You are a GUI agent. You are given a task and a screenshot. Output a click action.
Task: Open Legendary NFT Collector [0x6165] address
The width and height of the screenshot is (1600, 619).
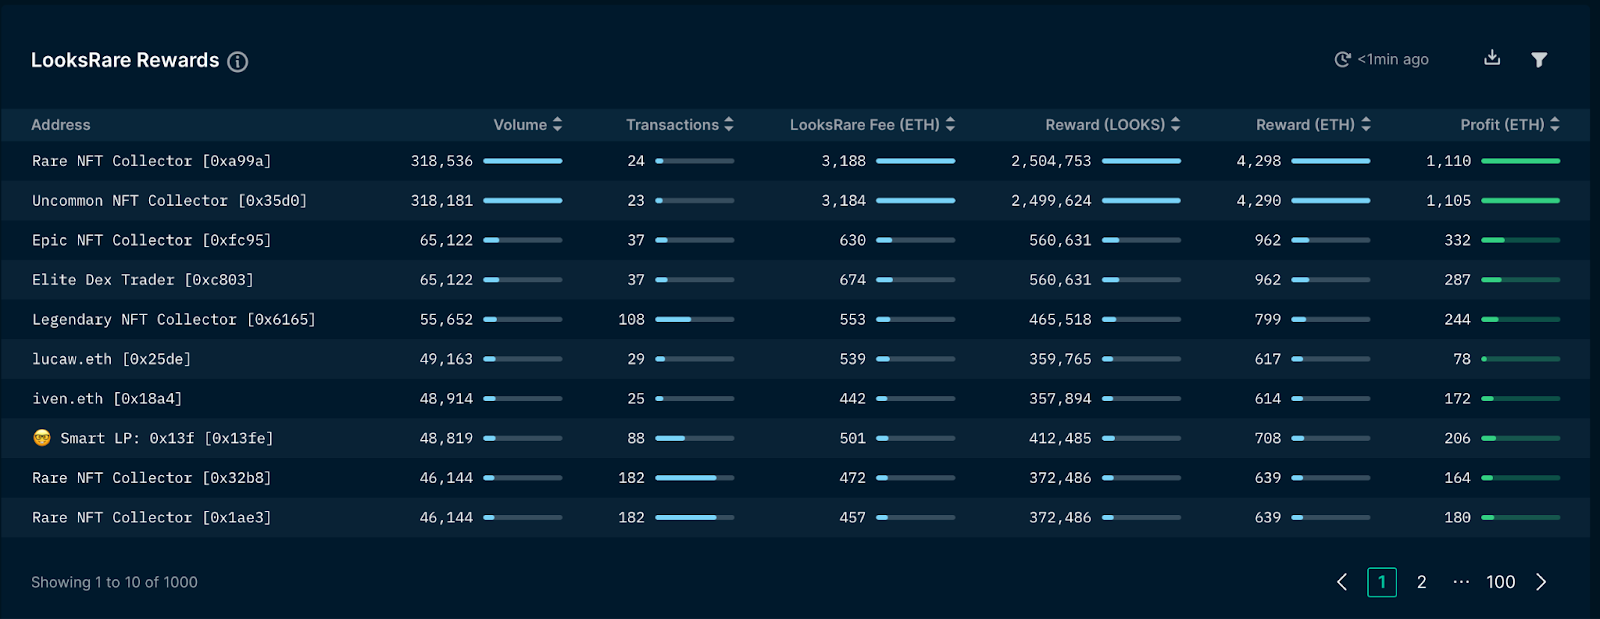(173, 320)
